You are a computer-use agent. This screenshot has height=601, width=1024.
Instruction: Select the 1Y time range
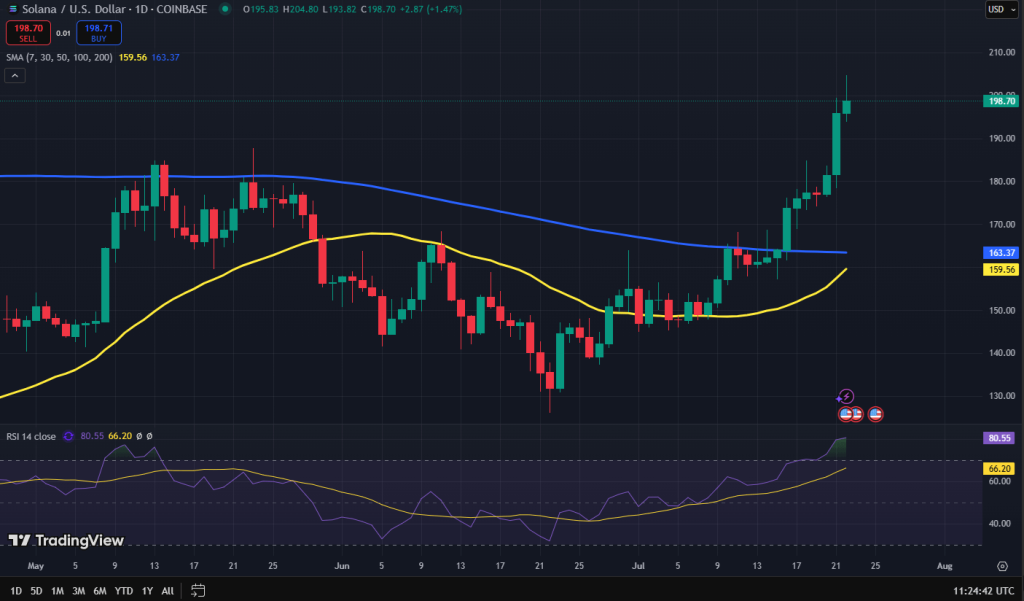point(148,591)
